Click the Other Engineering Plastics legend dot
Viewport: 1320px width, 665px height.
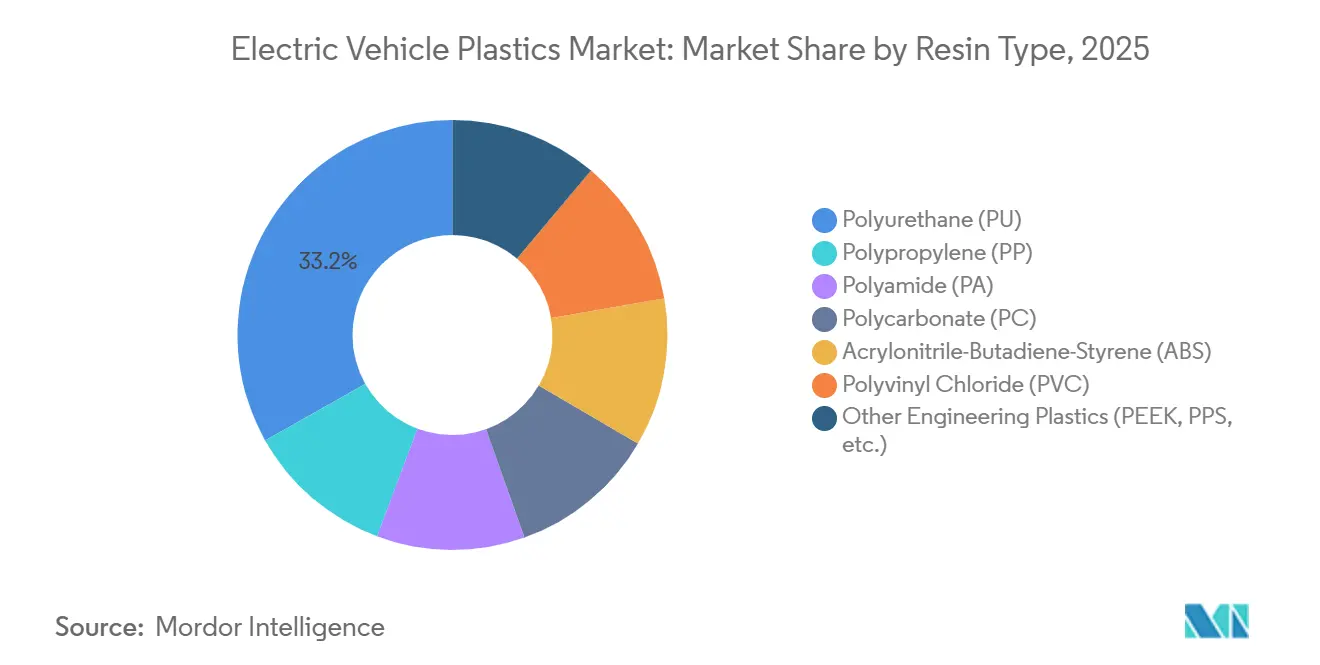point(825,417)
